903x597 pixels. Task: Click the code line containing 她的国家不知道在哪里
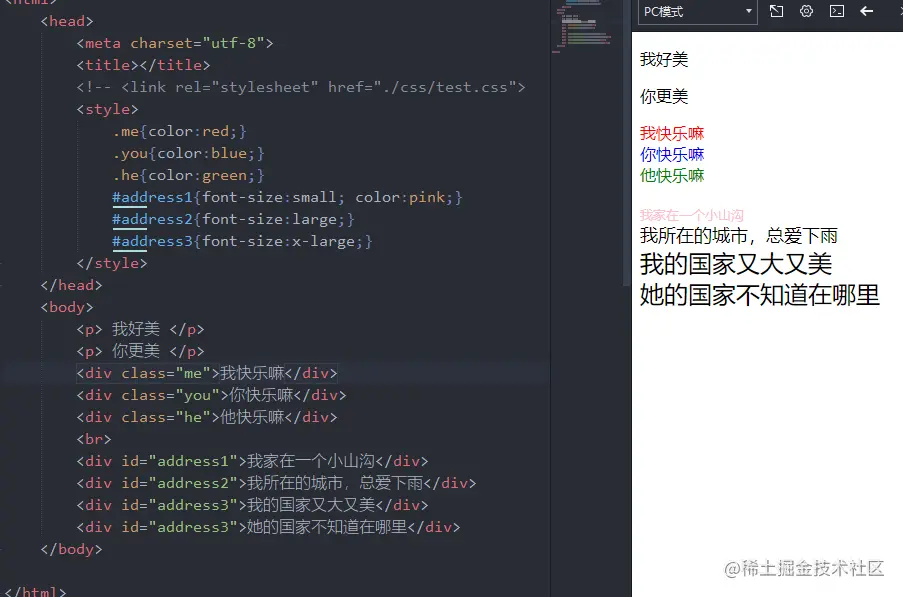coord(268,527)
